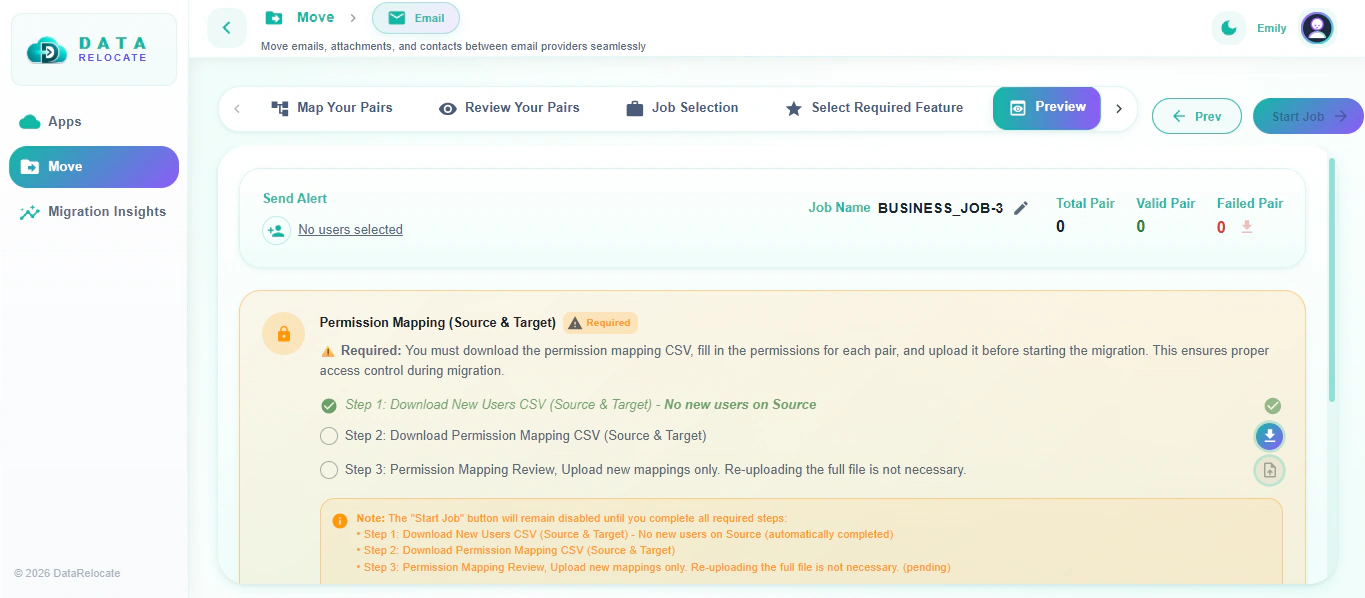Click the add-user Send Alert icon

point(277,230)
